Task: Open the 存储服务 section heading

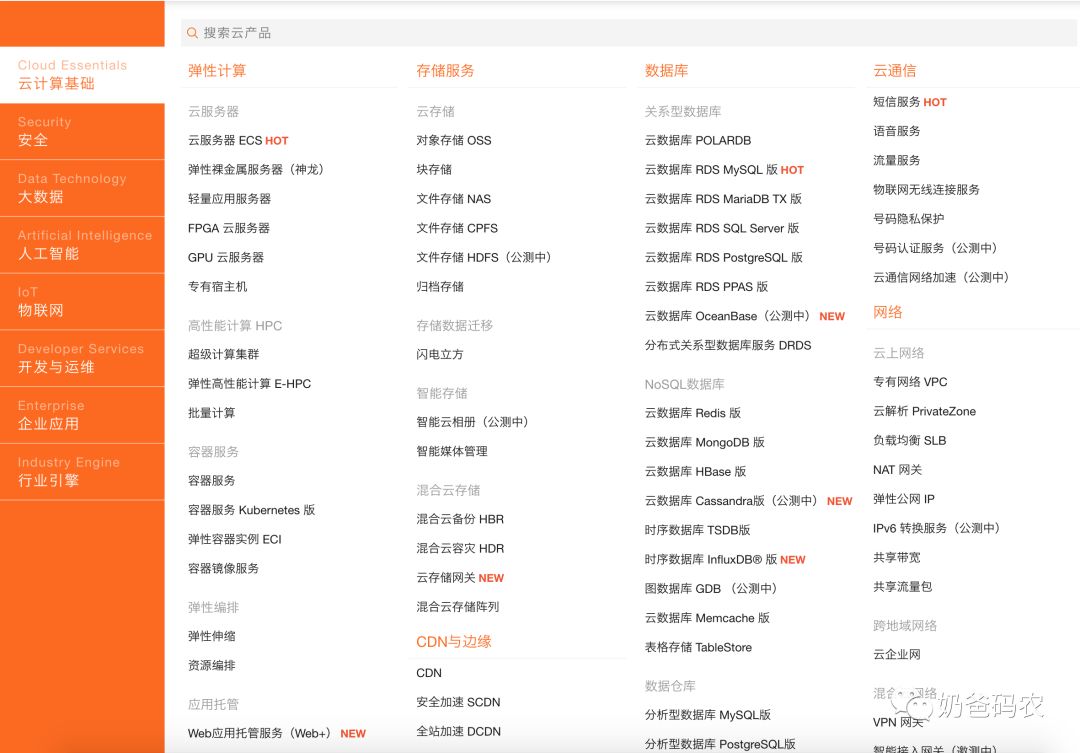Action: [x=445, y=71]
